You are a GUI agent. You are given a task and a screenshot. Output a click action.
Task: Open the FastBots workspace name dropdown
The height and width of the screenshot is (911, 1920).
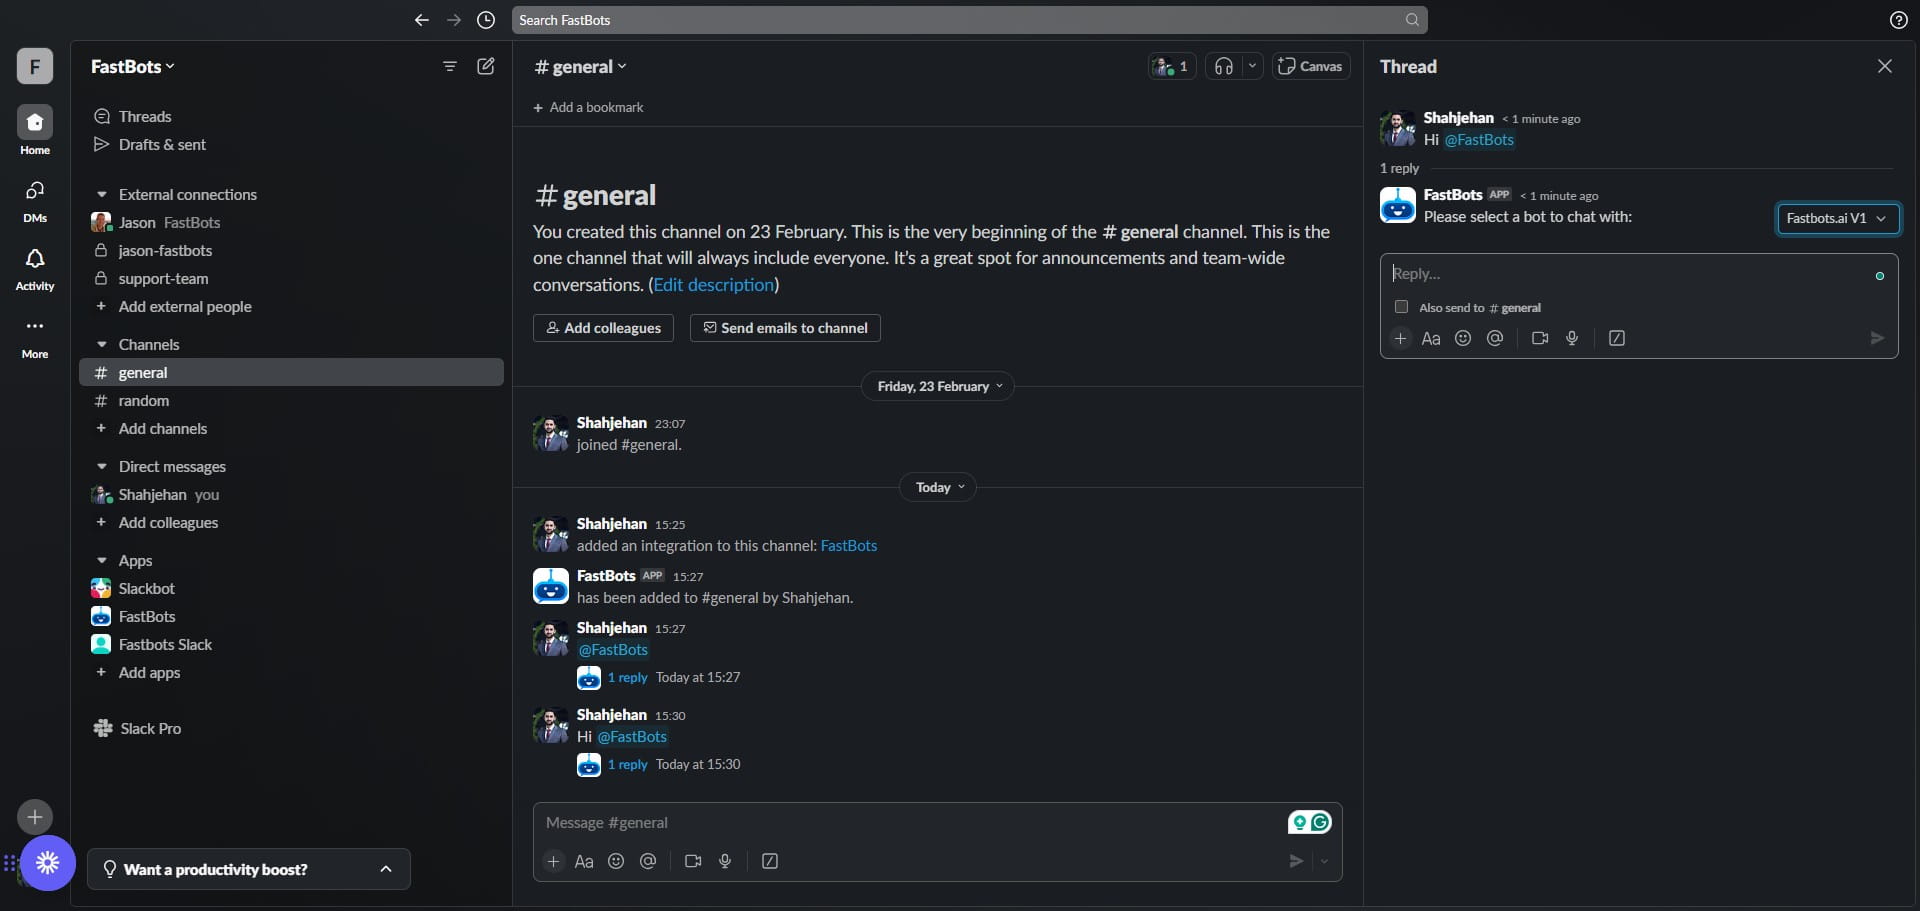[133, 66]
